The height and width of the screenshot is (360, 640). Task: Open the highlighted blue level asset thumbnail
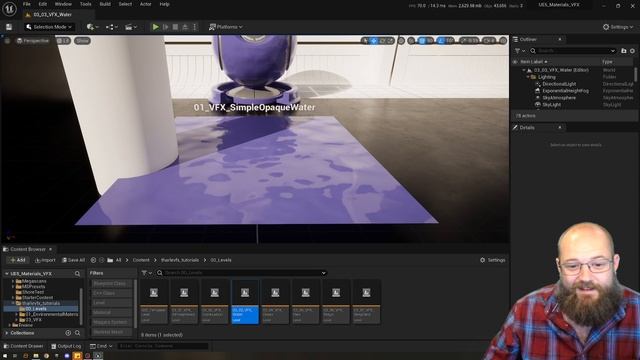245,302
